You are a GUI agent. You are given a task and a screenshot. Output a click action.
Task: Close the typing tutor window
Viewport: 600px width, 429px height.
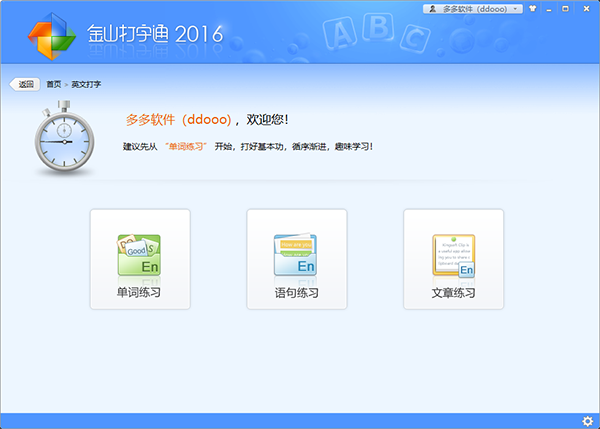click(x=586, y=8)
